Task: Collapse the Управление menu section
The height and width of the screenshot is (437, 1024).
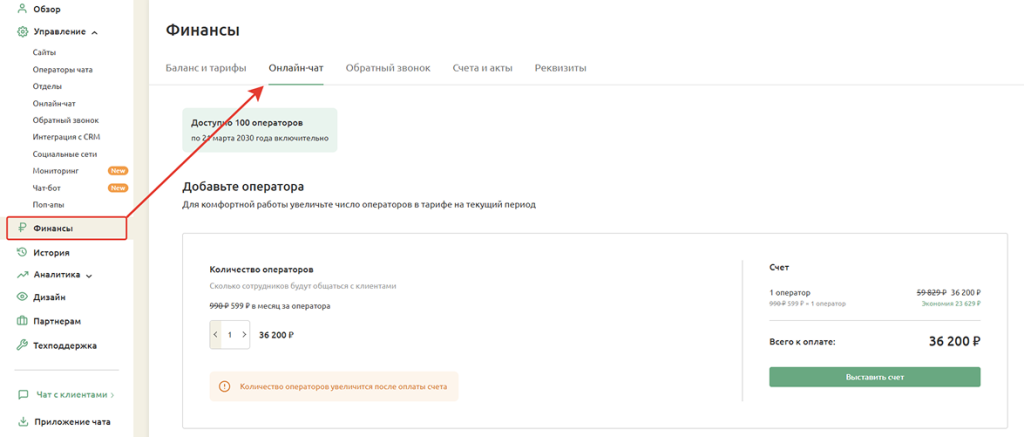Action: point(94,33)
